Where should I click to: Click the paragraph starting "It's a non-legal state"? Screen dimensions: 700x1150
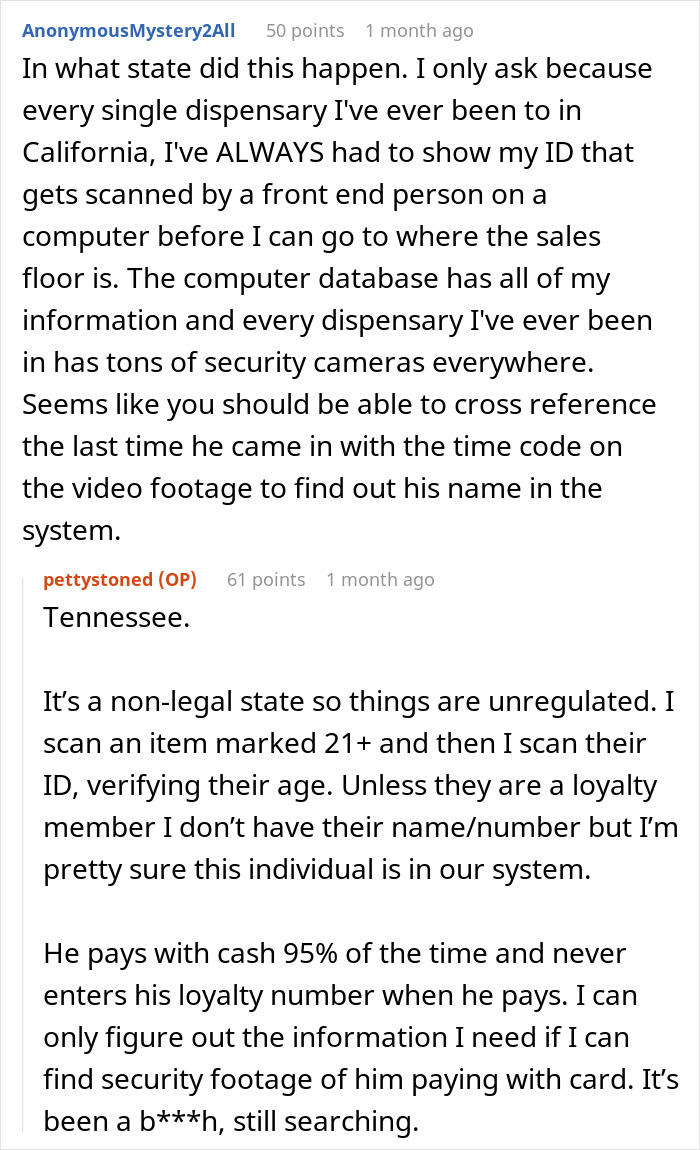point(361,785)
